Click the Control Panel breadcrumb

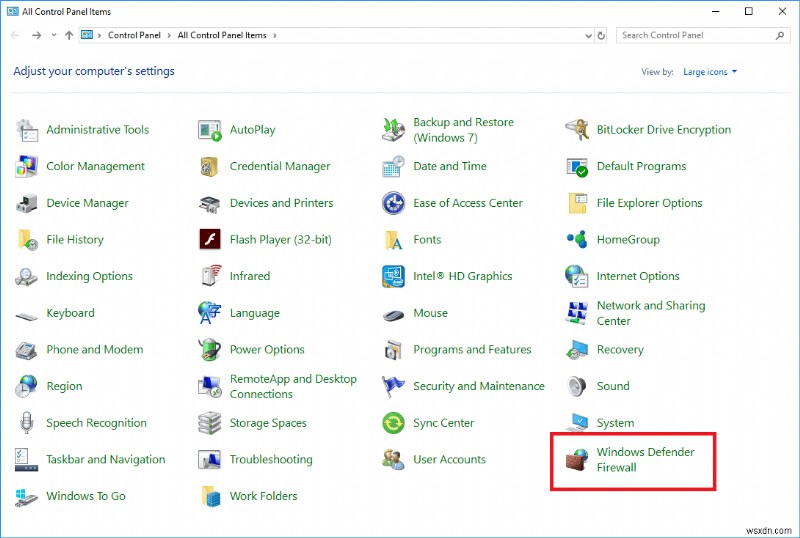[134, 35]
